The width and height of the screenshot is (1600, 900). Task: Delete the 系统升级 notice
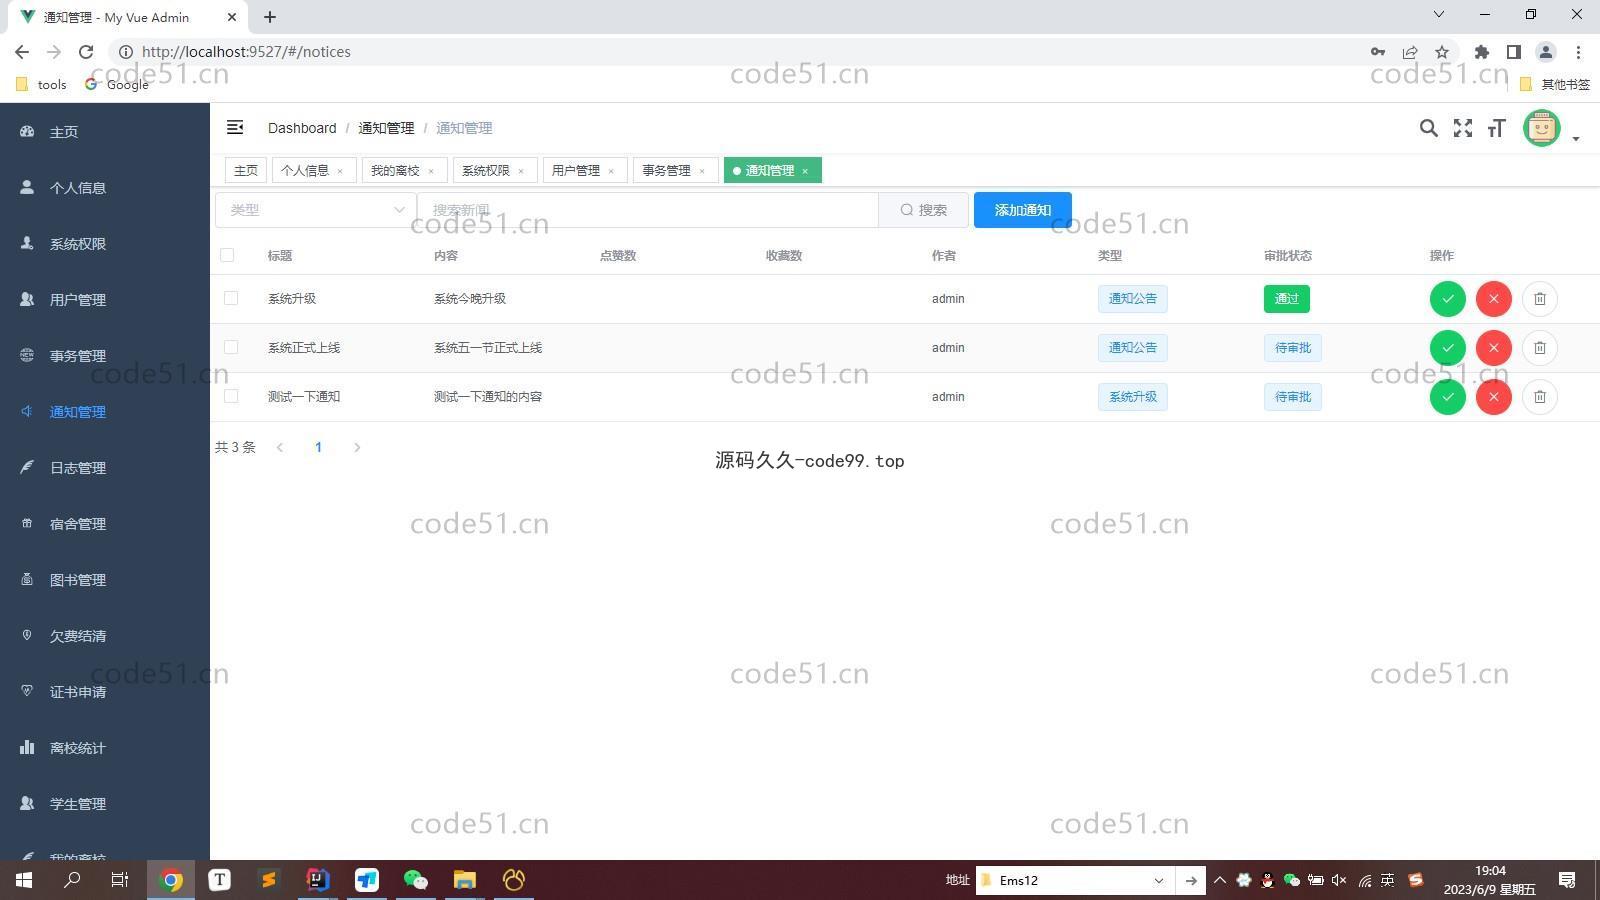[x=1539, y=299]
